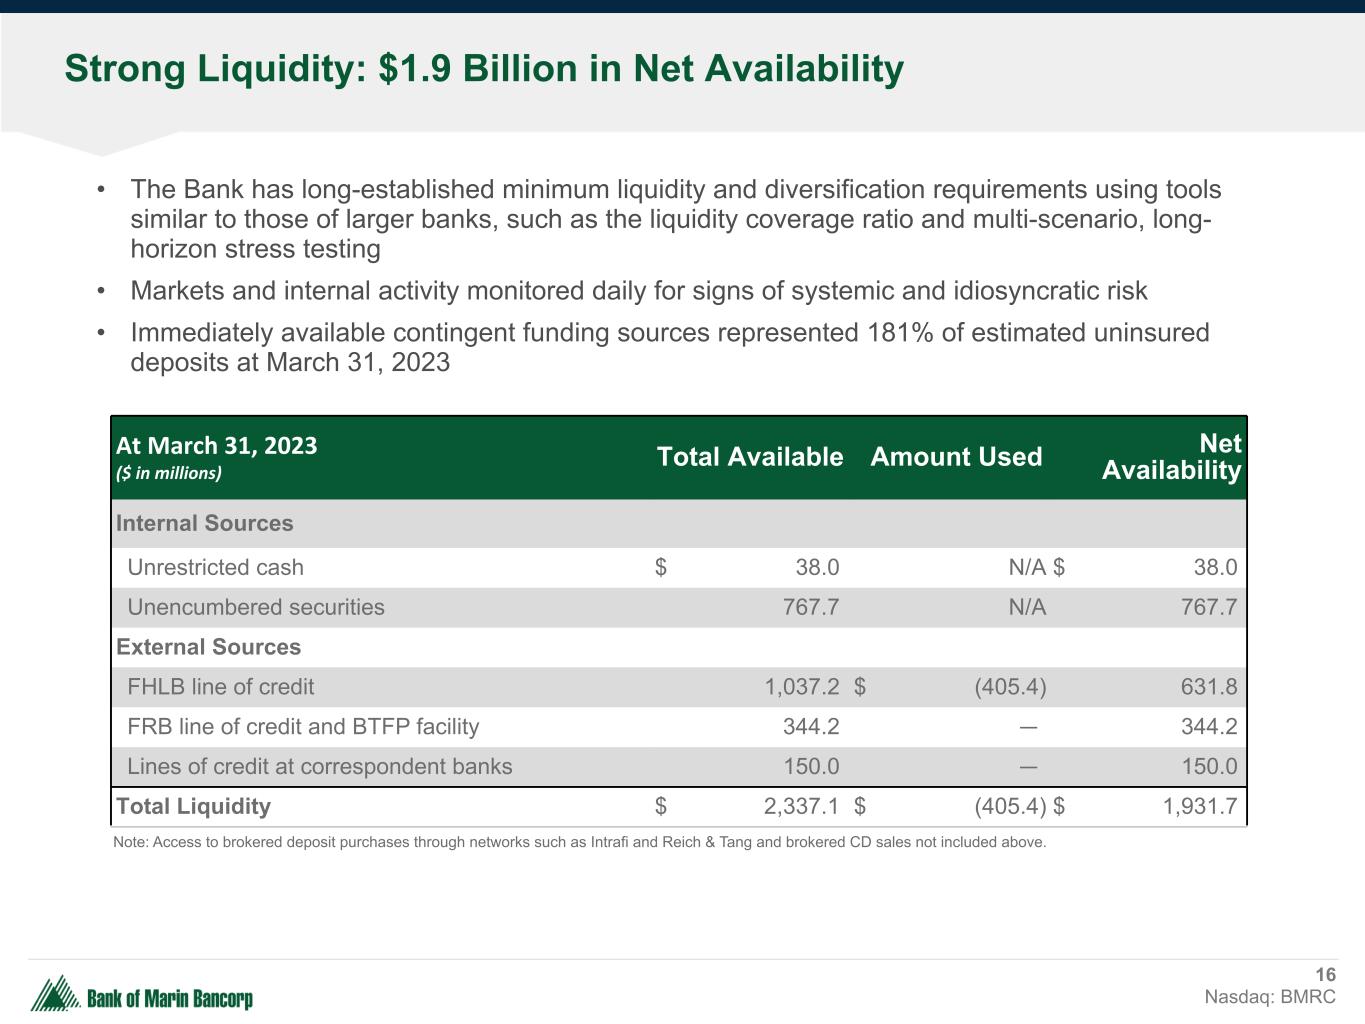Click Lines of credit at correspondent banks
Image resolution: width=1365 pixels, height=1024 pixels.
point(319,767)
